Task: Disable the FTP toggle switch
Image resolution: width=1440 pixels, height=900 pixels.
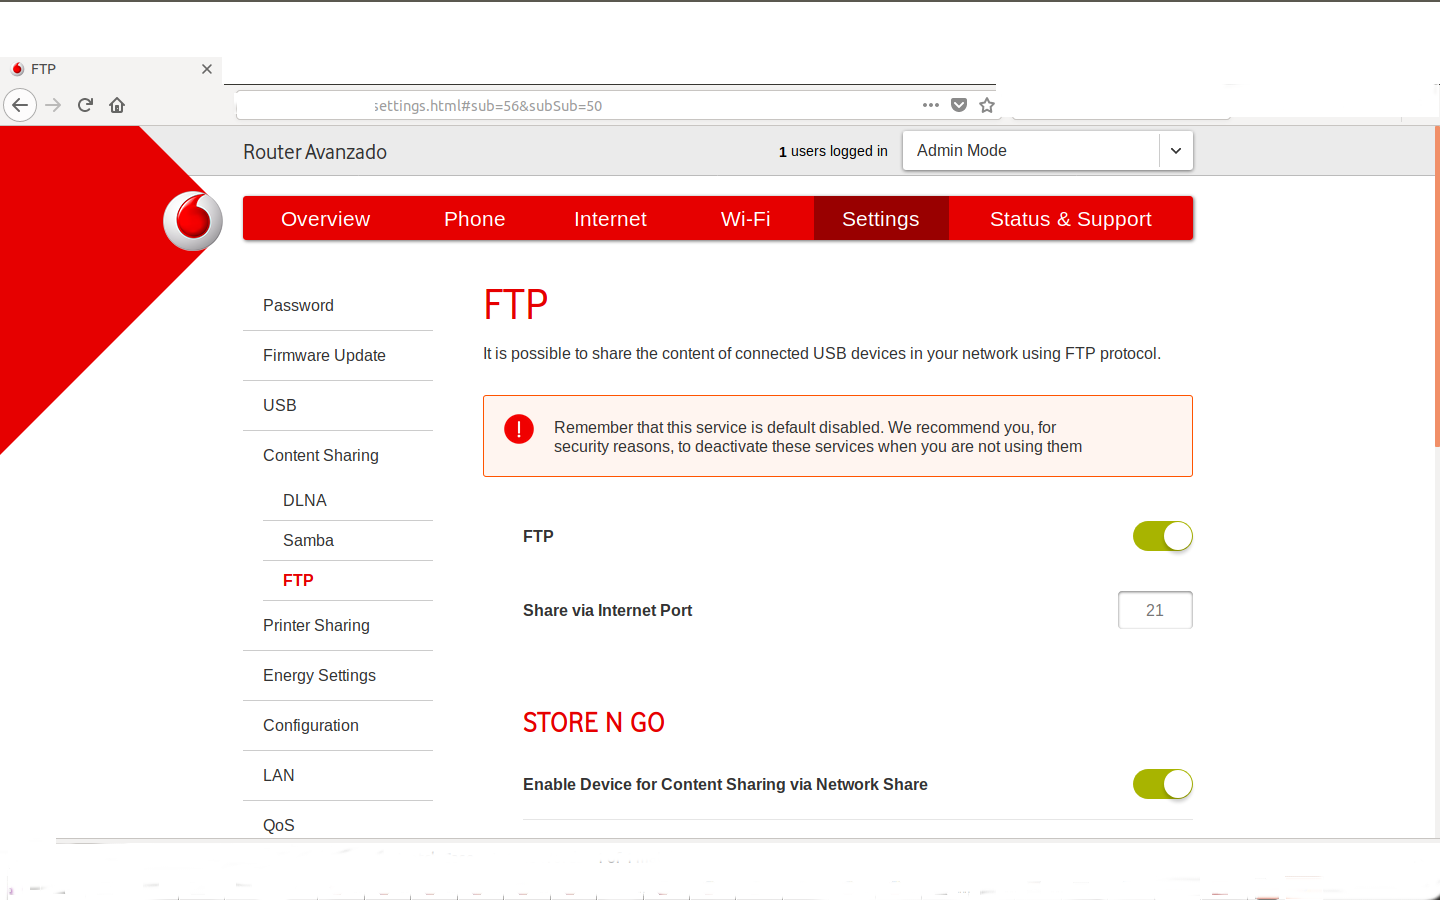Action: (1162, 536)
